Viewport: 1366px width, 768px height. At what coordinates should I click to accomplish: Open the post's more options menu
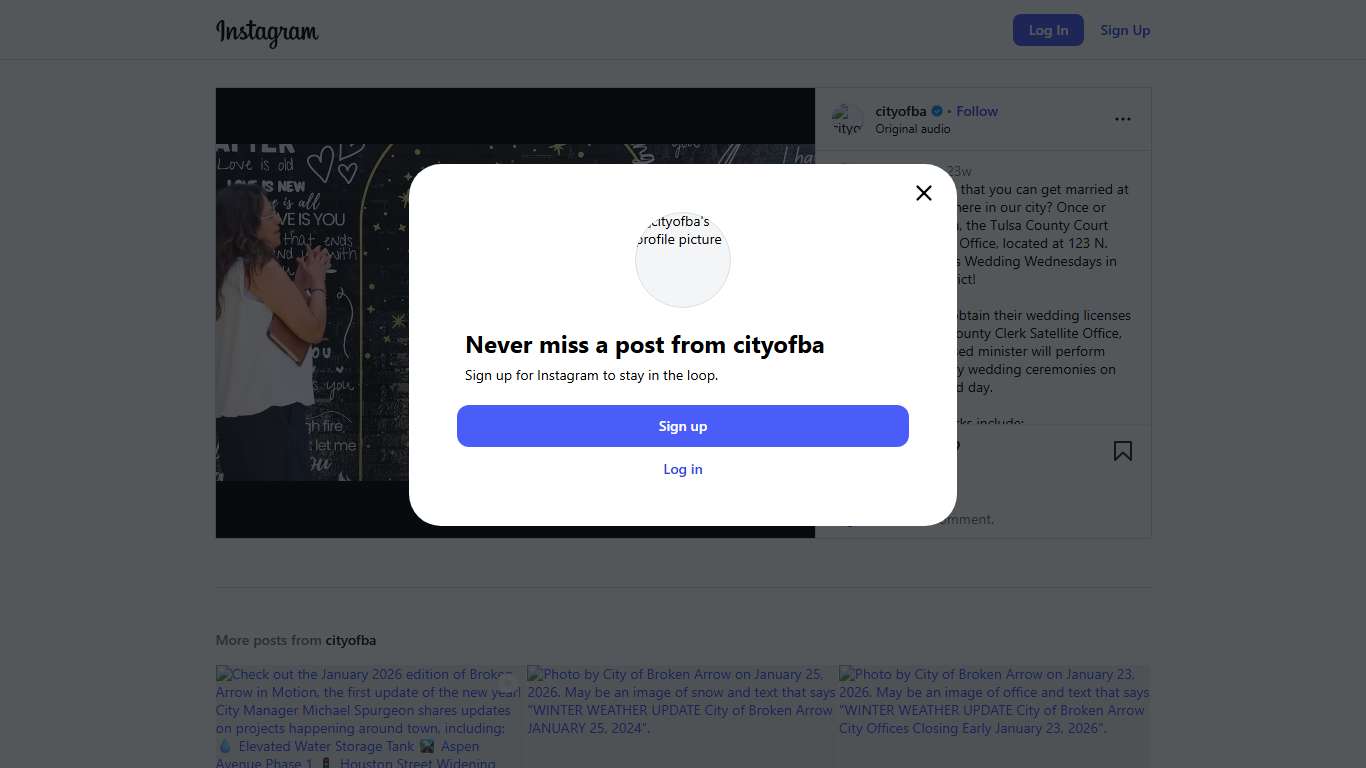[x=1123, y=119]
